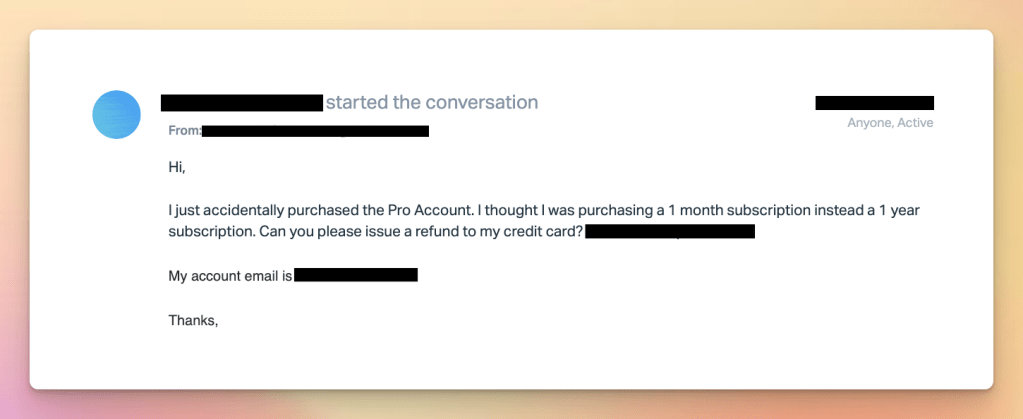1023x419 pixels.
Task: Click the "From:" label
Action: pyautogui.click(x=184, y=131)
